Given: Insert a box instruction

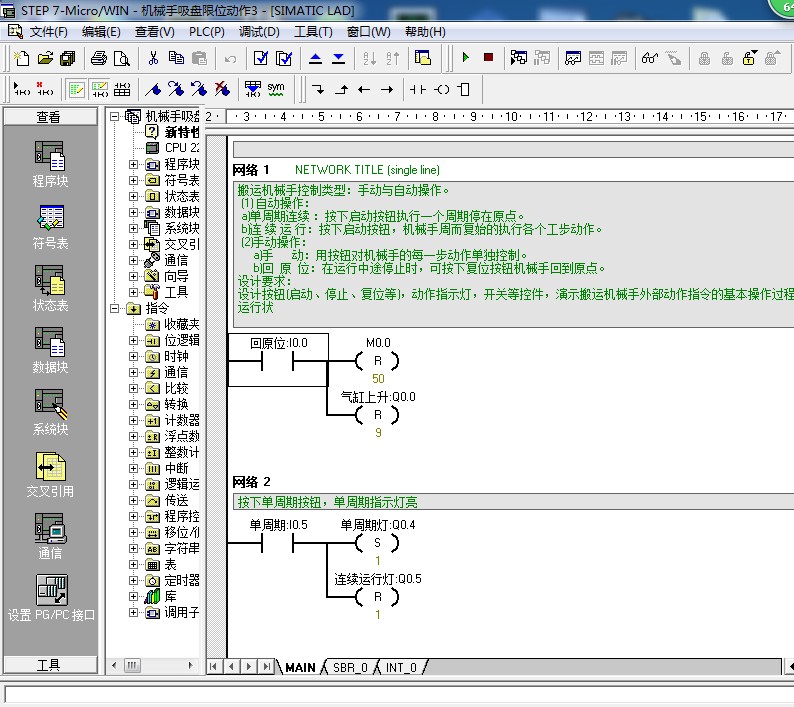Looking at the screenshot, I should [x=464, y=90].
